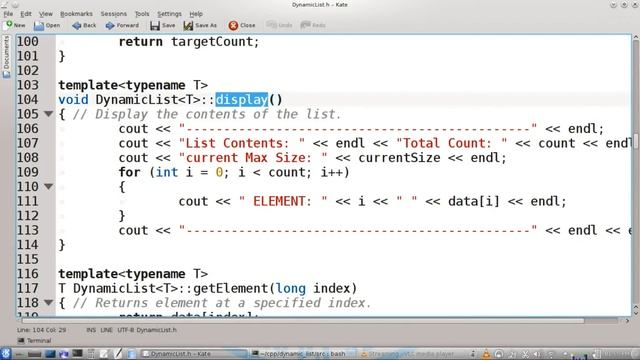The image size is (640, 360).
Task: Click line number 114 in the gutter
Action: coord(27,245)
